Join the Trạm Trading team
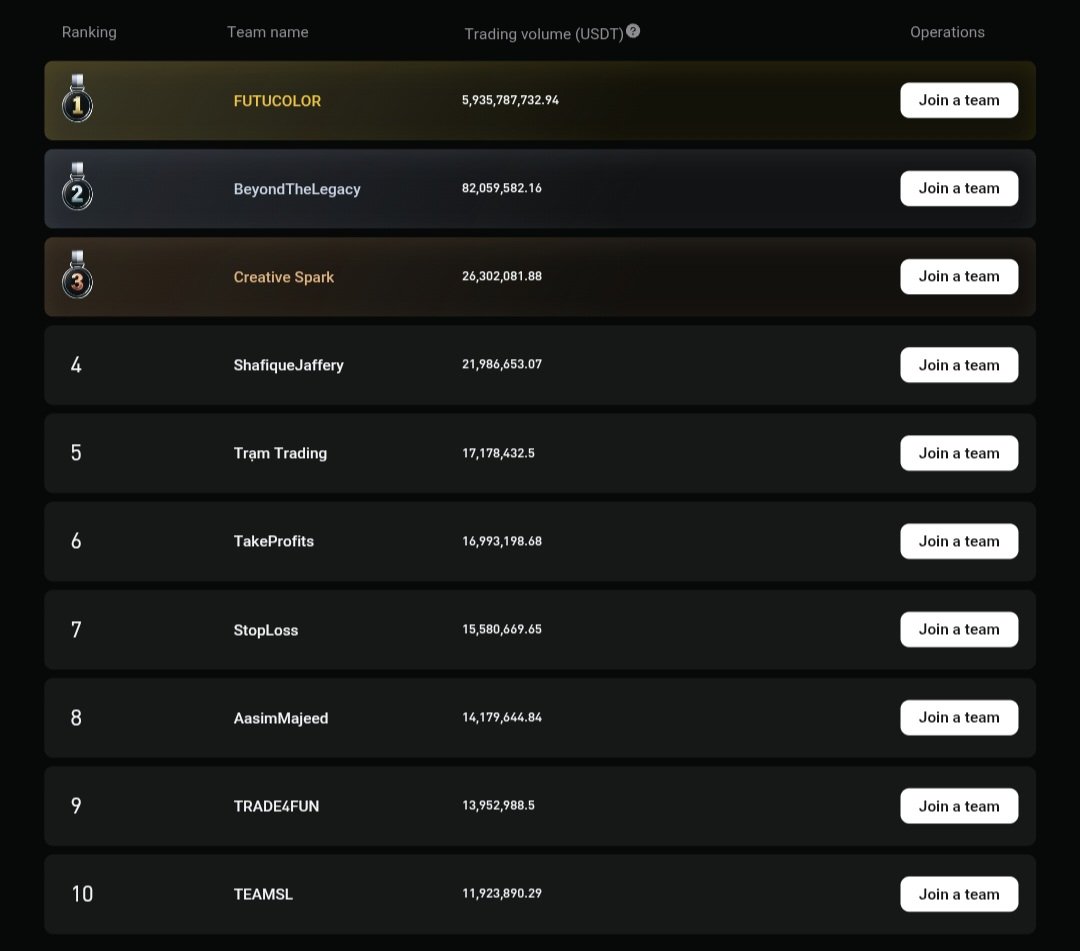The image size is (1080, 951). tap(959, 453)
